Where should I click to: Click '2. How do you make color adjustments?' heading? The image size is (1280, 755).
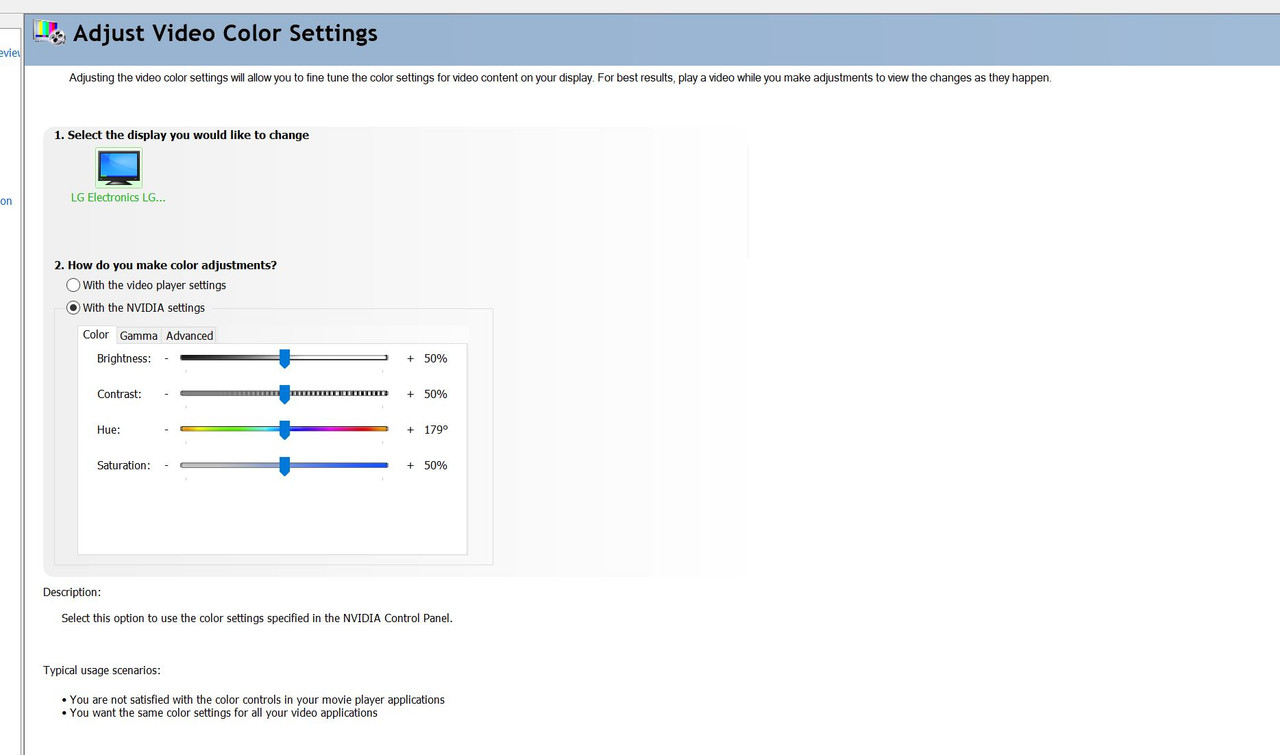click(165, 265)
